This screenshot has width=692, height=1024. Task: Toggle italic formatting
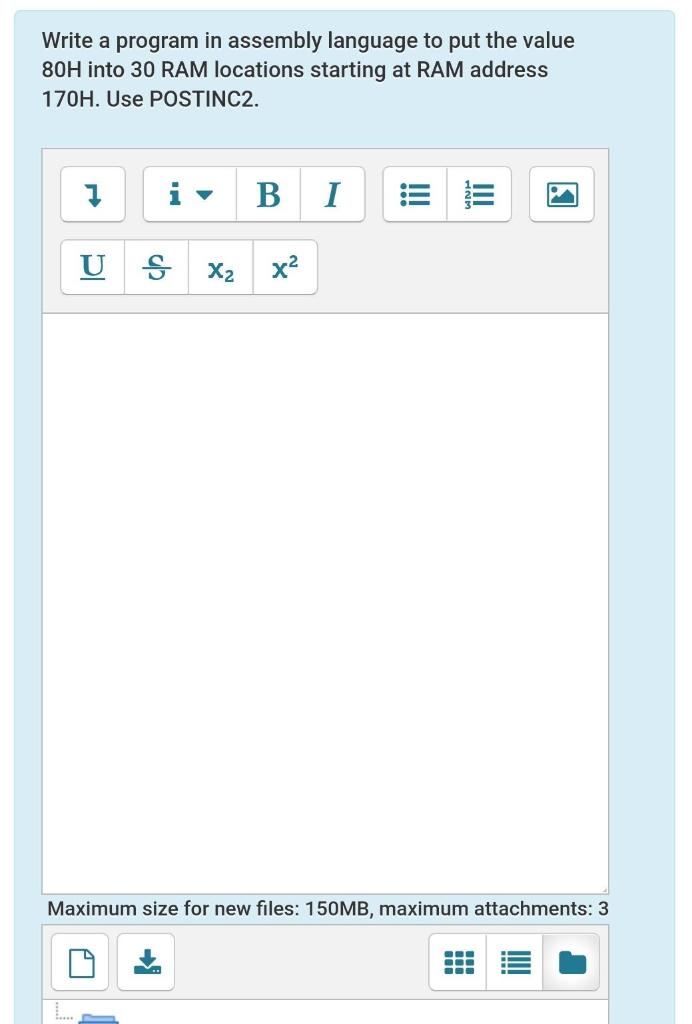pyautogui.click(x=332, y=194)
